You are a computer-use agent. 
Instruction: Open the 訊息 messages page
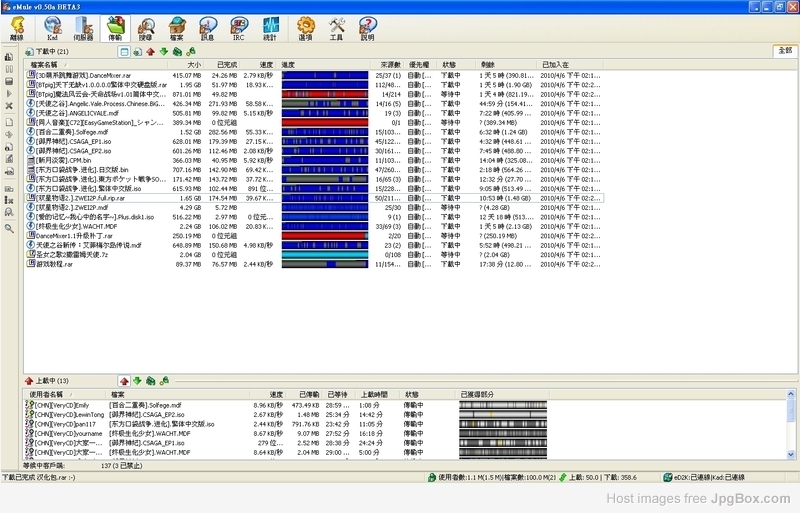click(208, 28)
